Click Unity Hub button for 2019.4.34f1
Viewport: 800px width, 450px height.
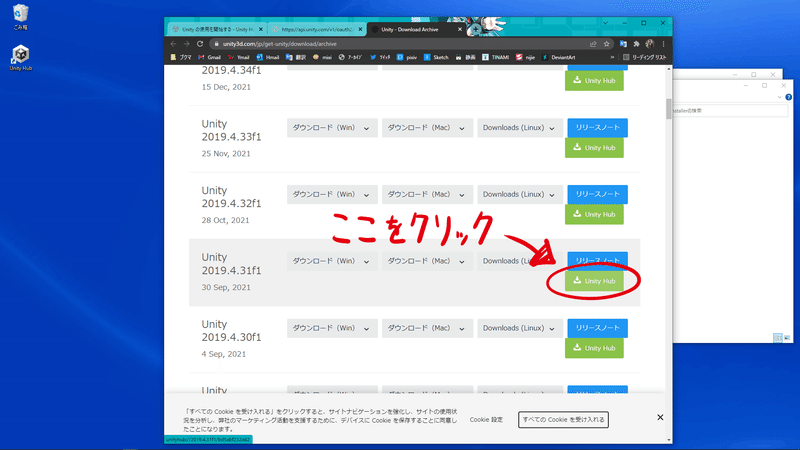click(594, 81)
